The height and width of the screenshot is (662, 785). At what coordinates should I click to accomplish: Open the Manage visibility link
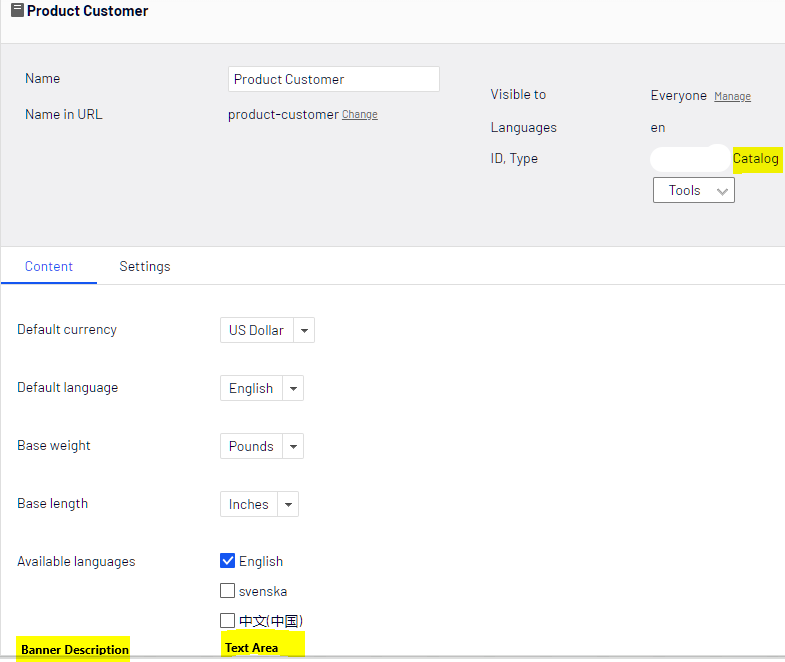732,97
